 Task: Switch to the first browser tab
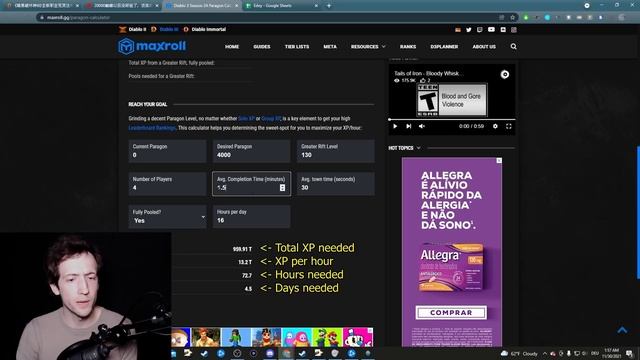[x=42, y=6]
